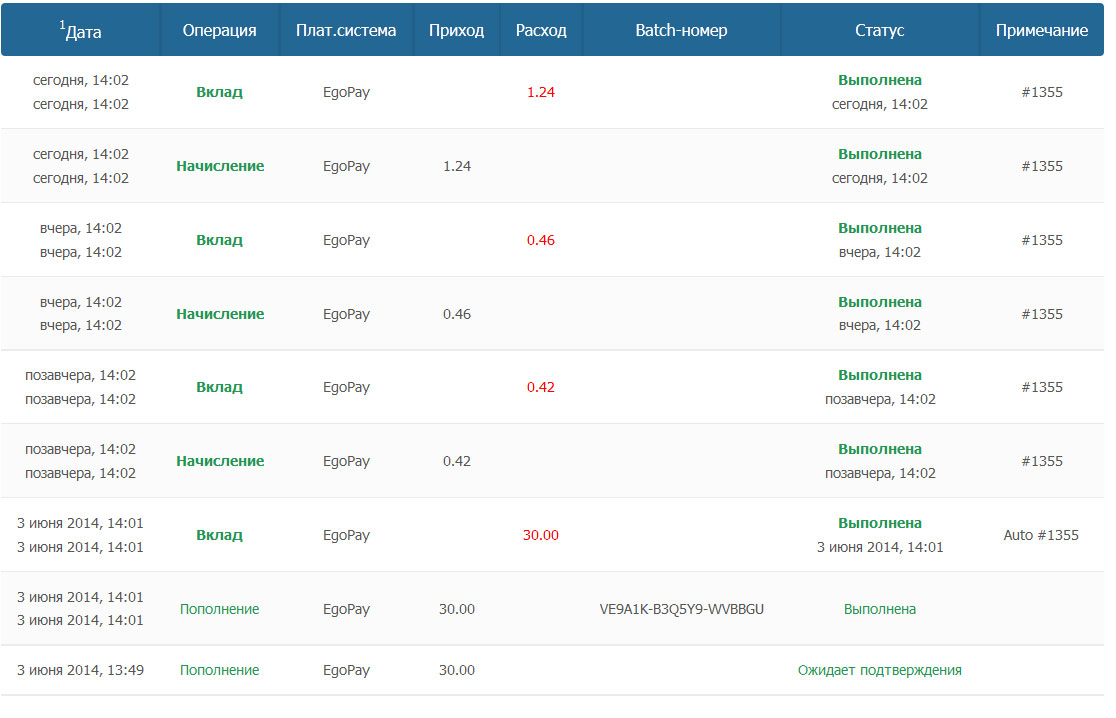The width and height of the screenshot is (1116, 718).
Task: Click the 0.42 income amount
Action: [456, 461]
